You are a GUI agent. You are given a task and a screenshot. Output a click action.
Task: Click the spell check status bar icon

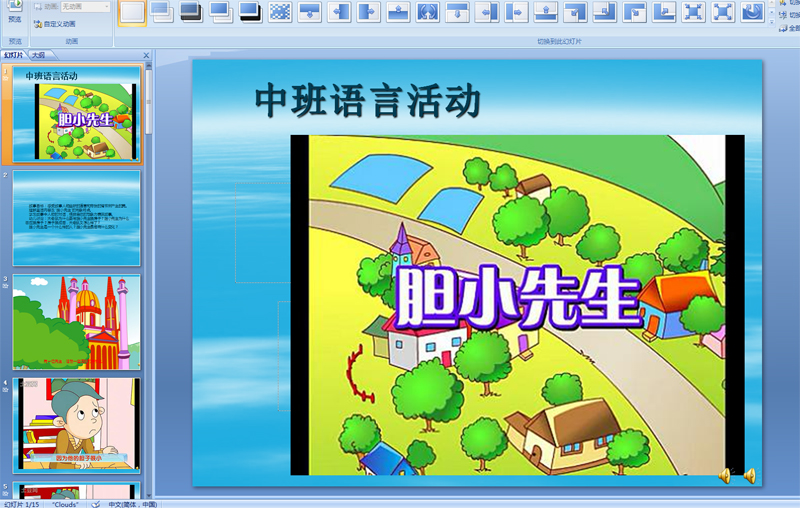95,504
